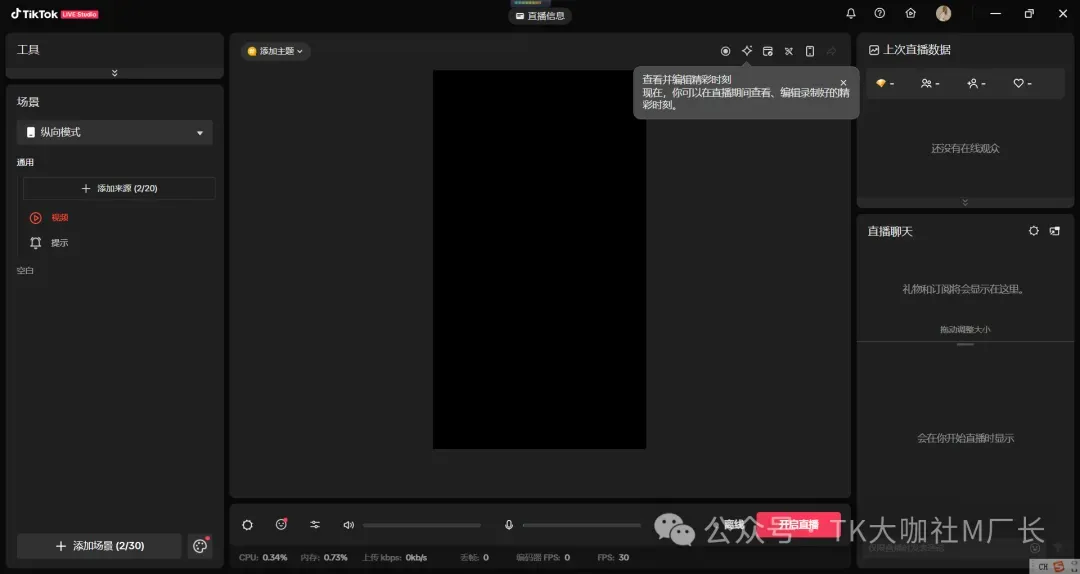The width and height of the screenshot is (1080, 574).
Task: Open the face effects icon in control bar
Action: [x=281, y=525]
